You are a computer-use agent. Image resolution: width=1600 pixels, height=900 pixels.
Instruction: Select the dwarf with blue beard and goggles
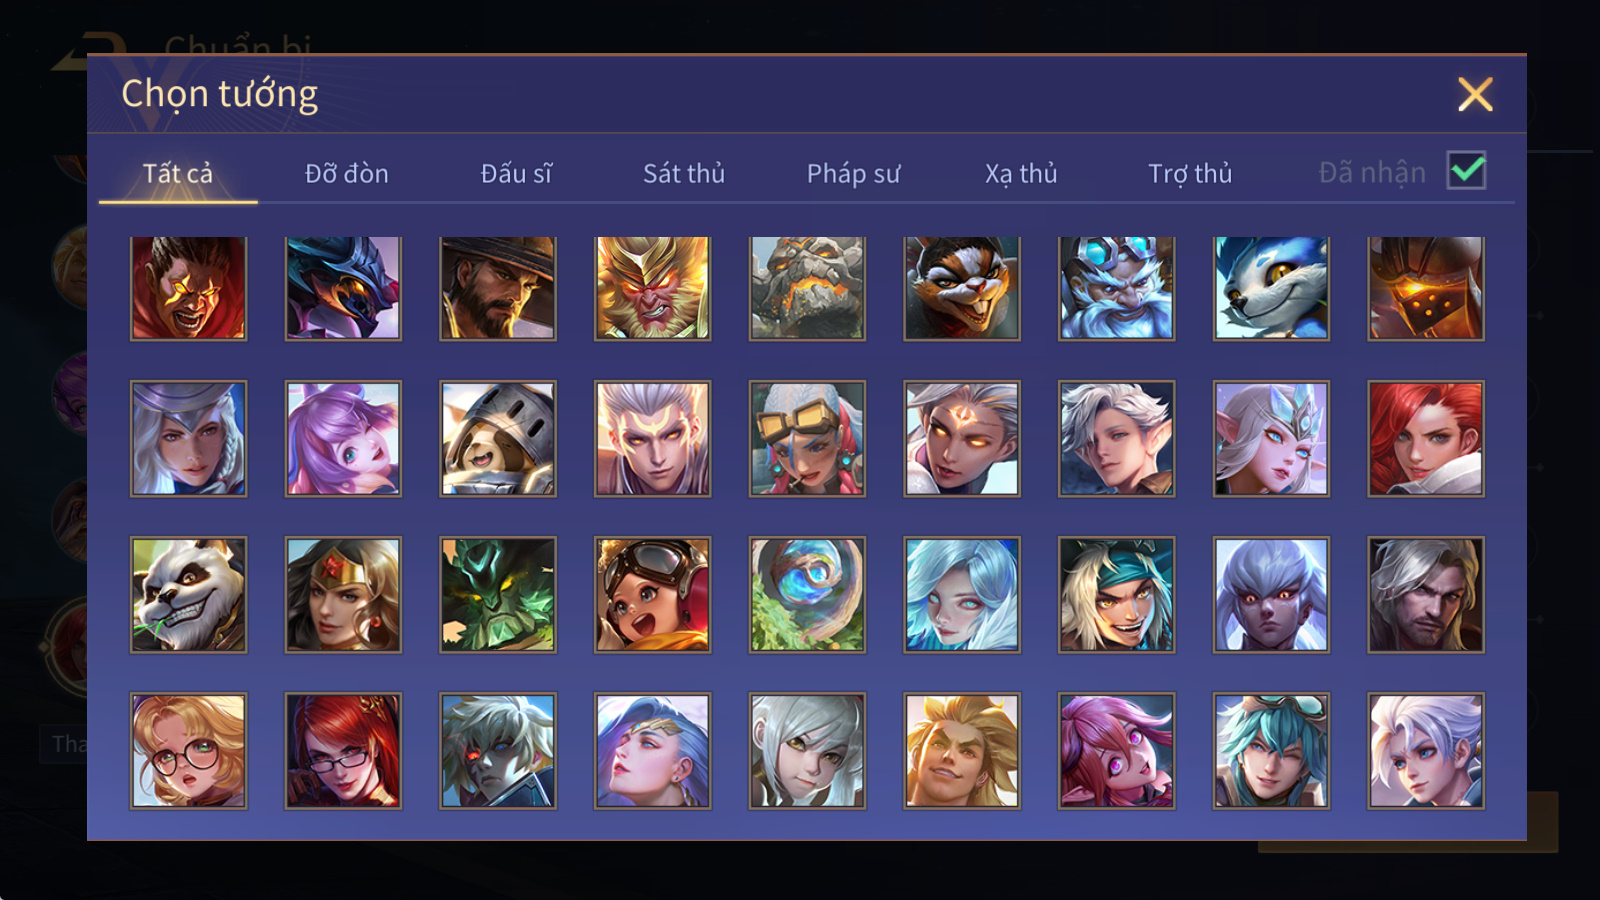(x=1116, y=288)
